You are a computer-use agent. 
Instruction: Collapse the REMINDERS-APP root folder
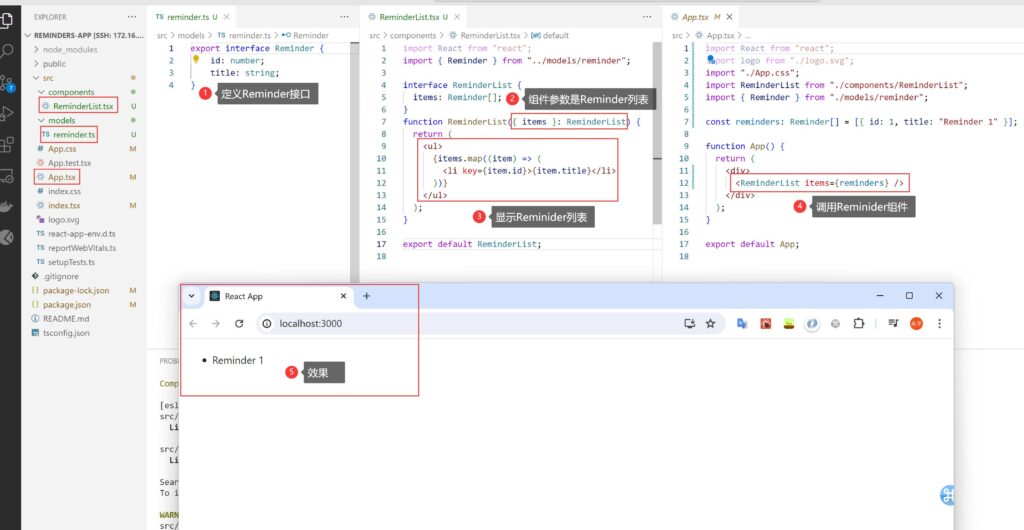(x=84, y=35)
